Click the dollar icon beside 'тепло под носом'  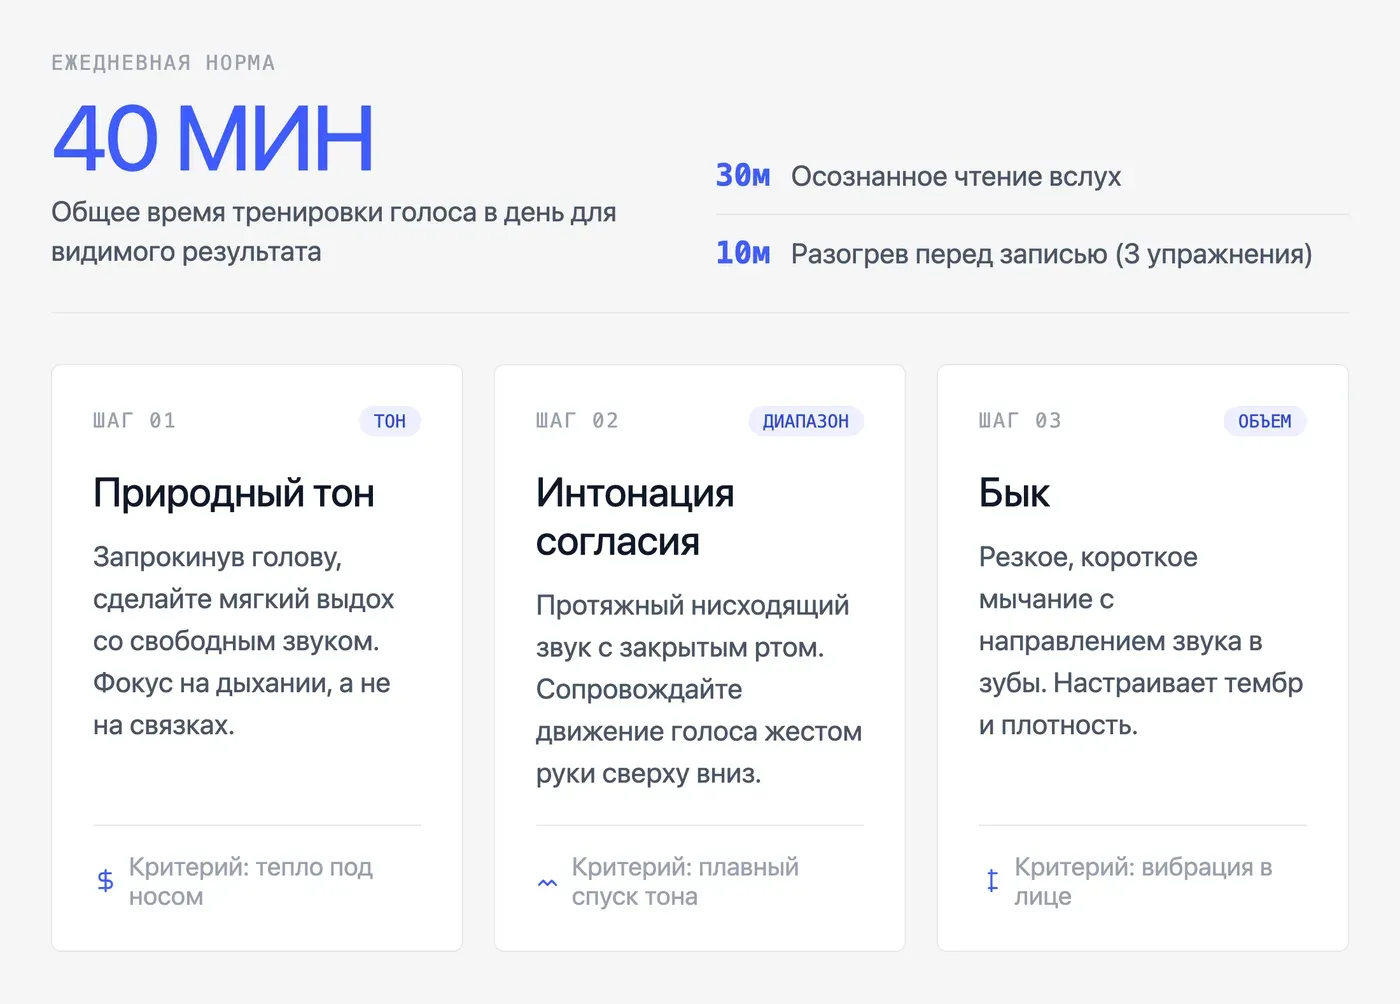tap(105, 881)
